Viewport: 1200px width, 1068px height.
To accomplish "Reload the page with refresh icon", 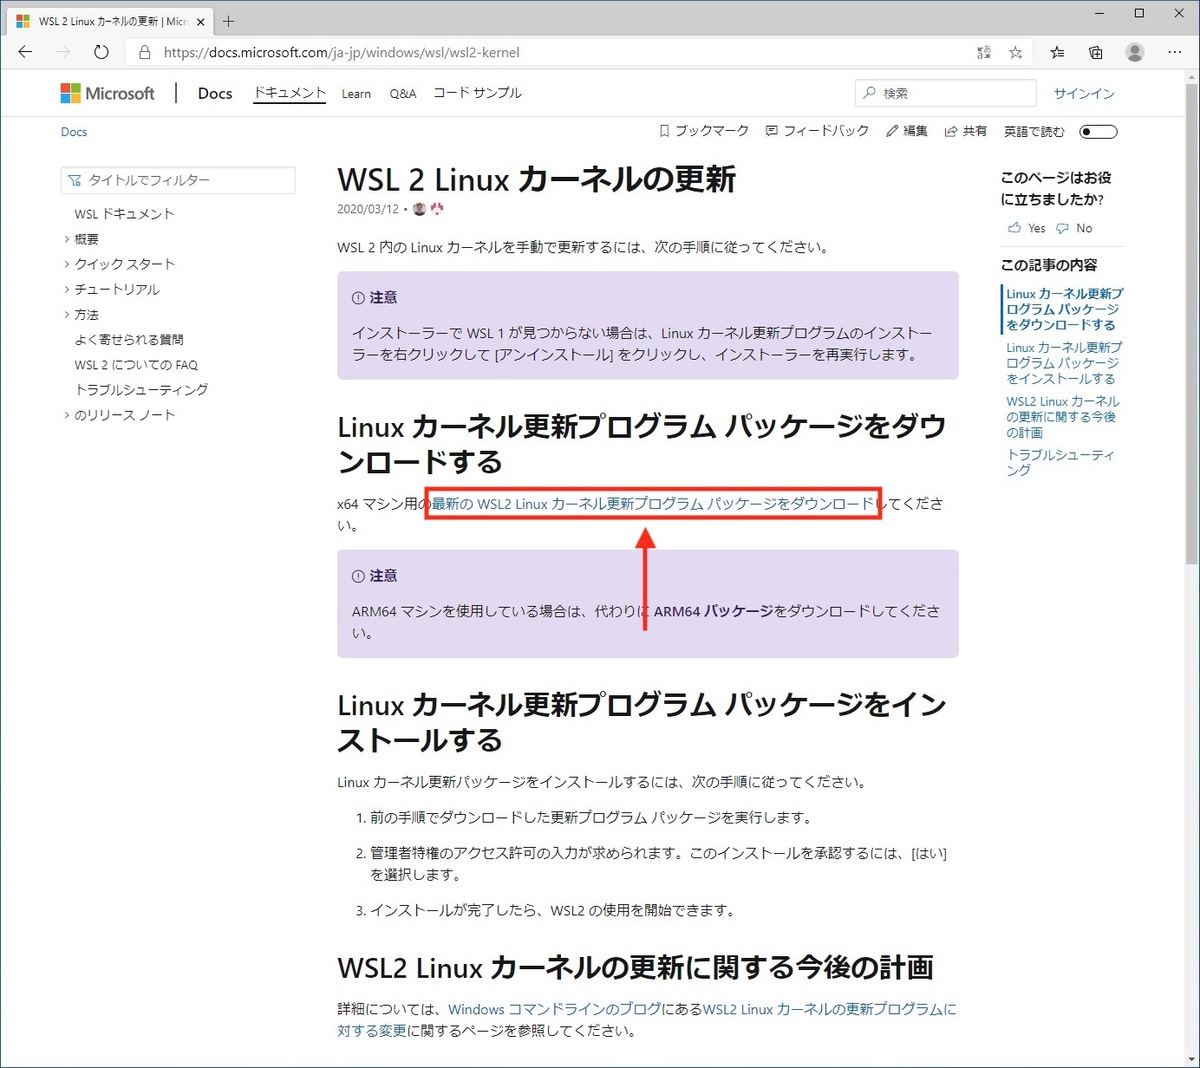I will point(101,52).
